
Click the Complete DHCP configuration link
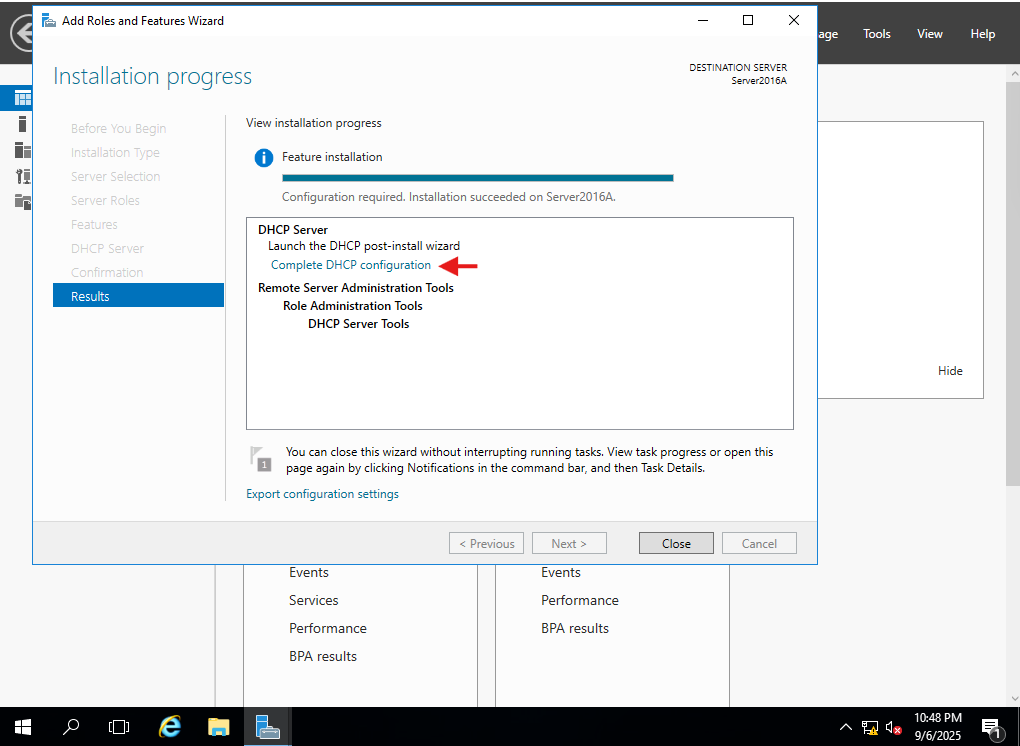pos(351,265)
